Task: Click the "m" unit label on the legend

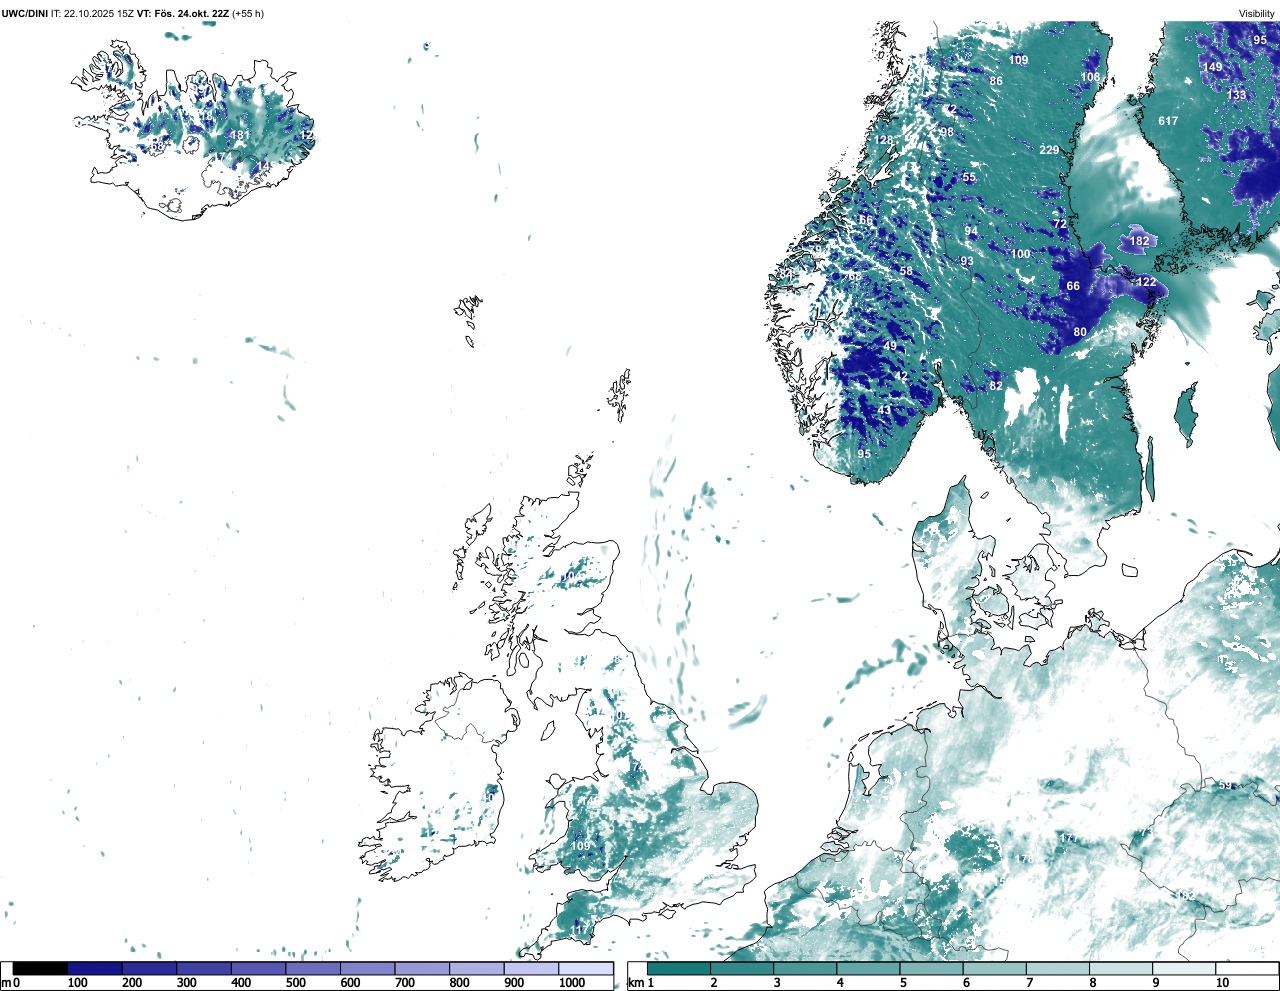Action: pyautogui.click(x=6, y=983)
